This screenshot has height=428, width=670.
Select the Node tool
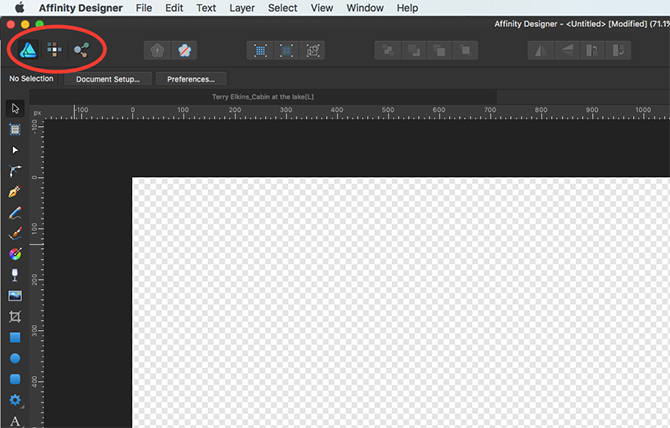[15, 150]
